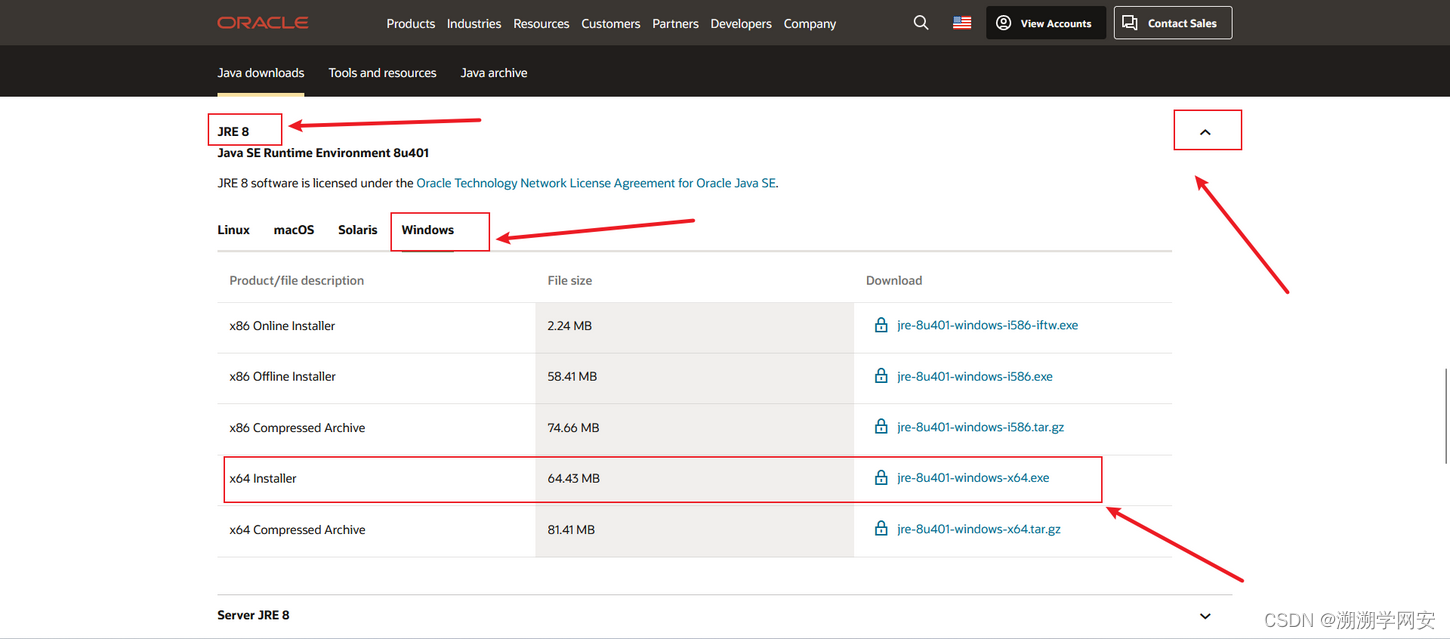
Task: Click the Oracle logo
Action: coord(263,23)
